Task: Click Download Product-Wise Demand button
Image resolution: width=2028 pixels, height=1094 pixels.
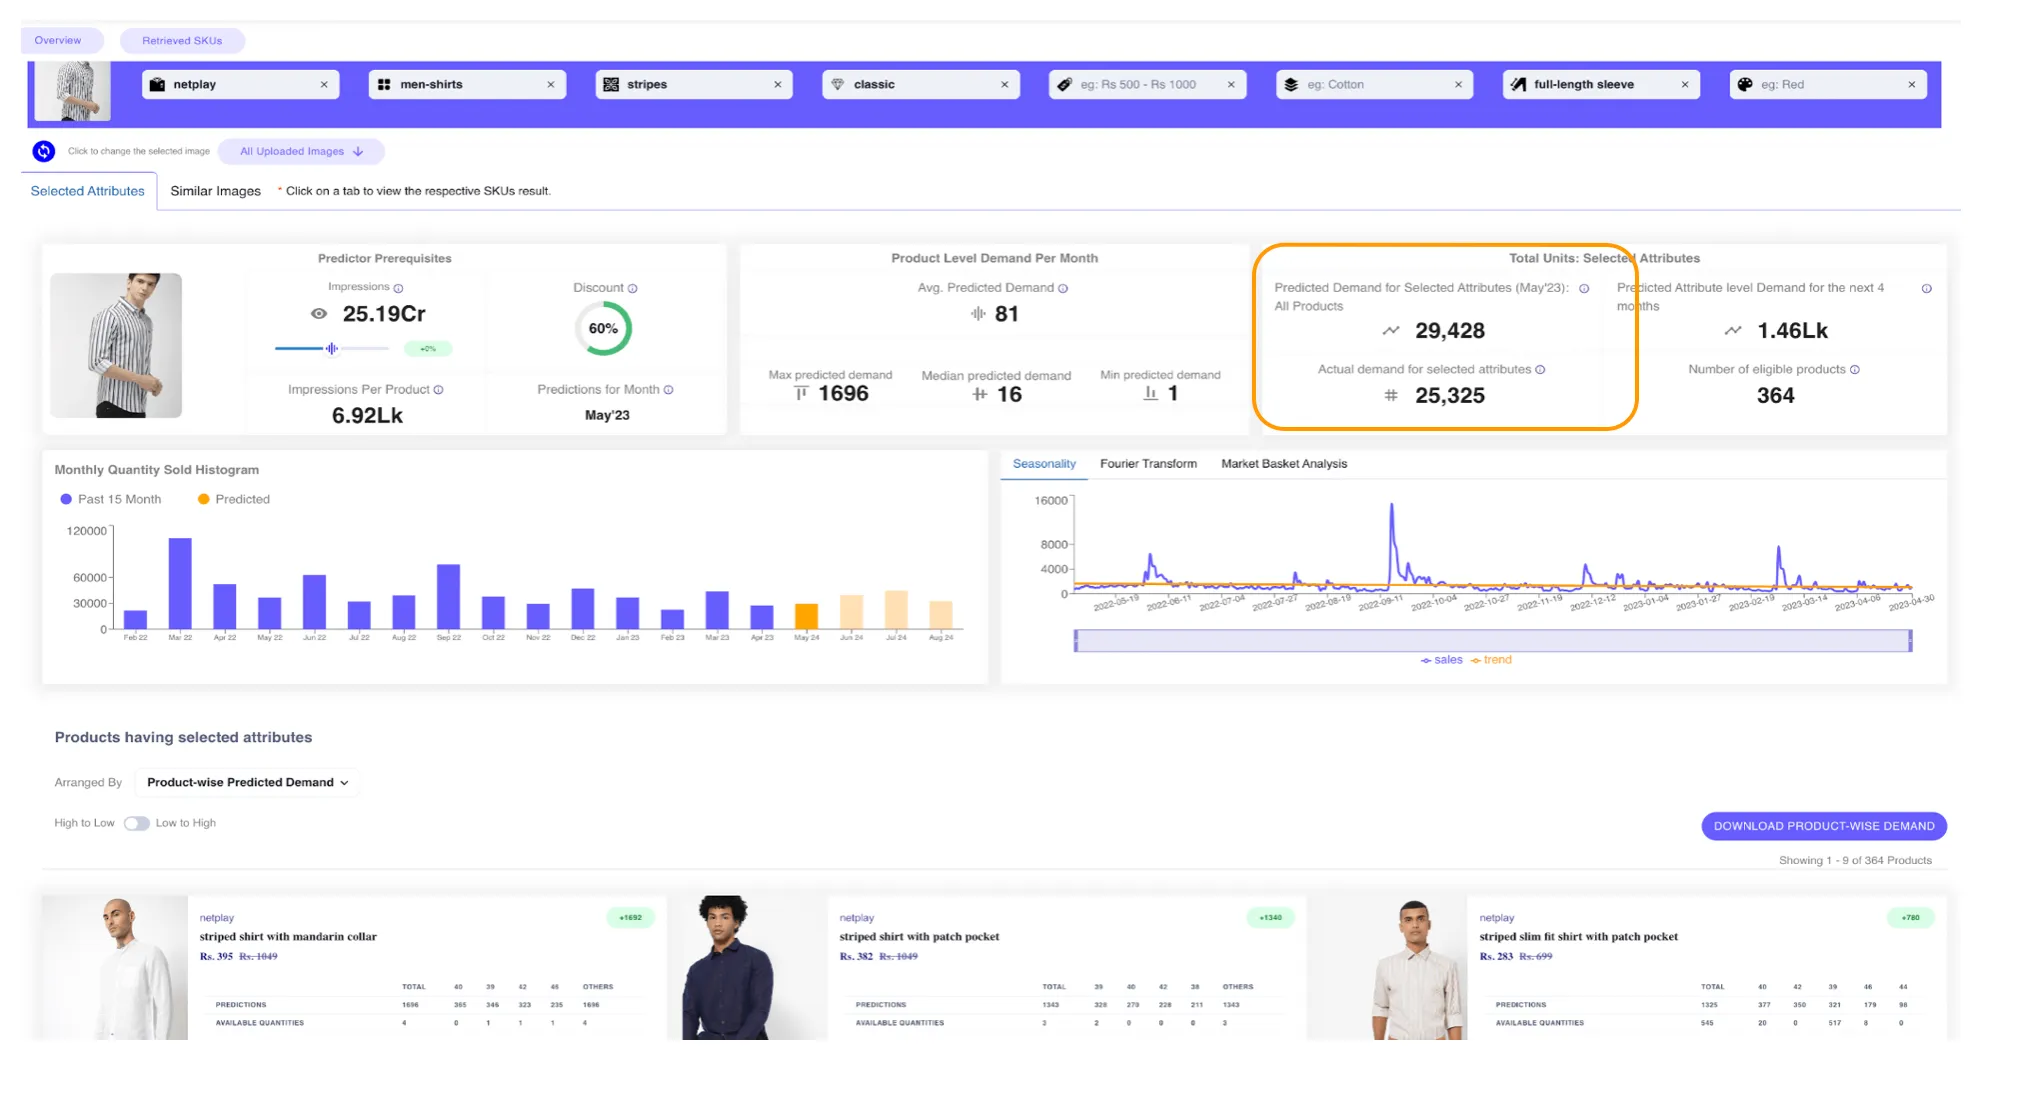Action: [x=1824, y=826]
